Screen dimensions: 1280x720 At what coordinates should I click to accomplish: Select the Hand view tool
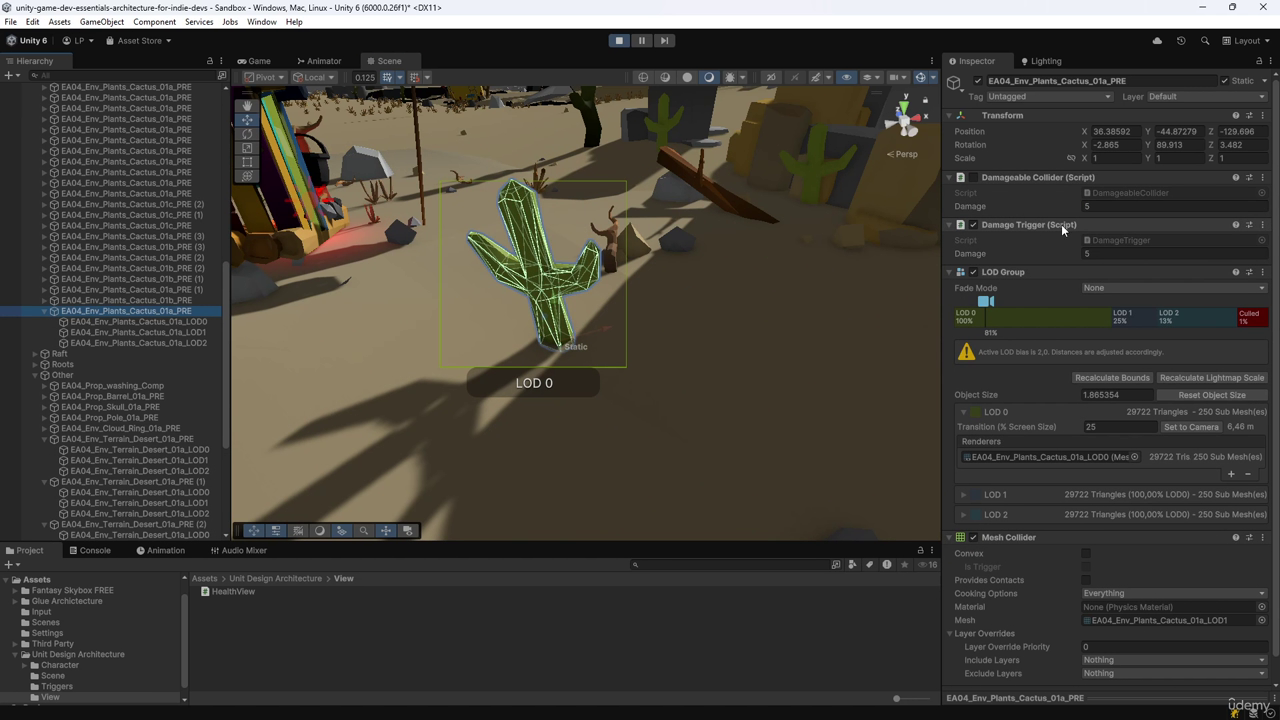(248, 105)
